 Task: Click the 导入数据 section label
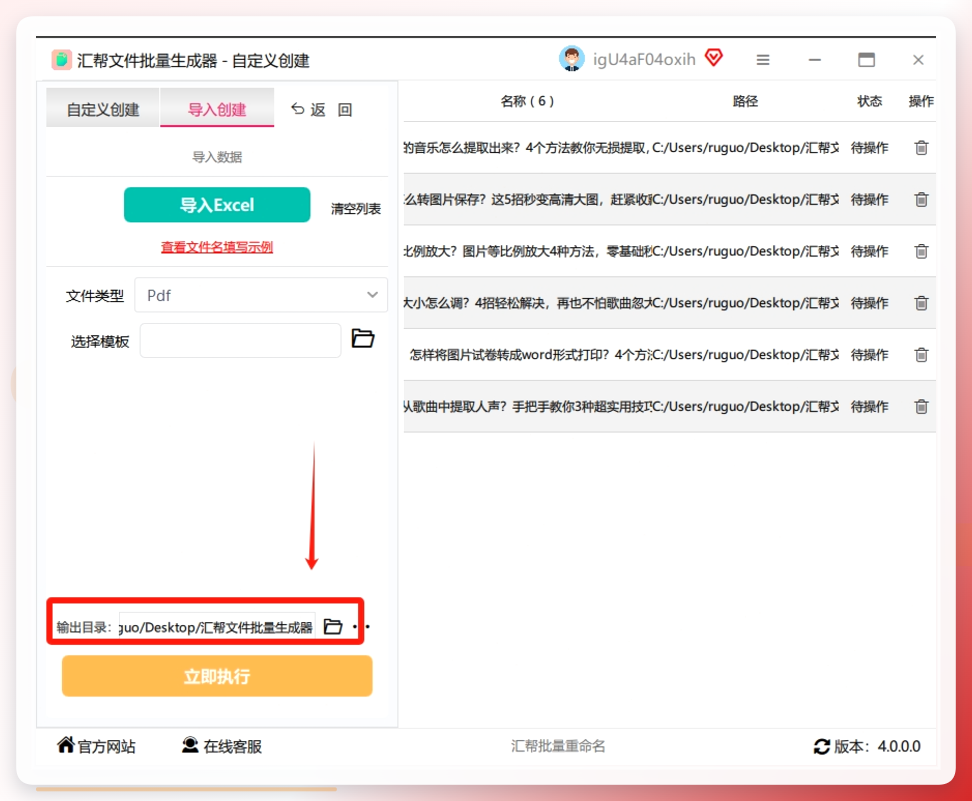[217, 157]
